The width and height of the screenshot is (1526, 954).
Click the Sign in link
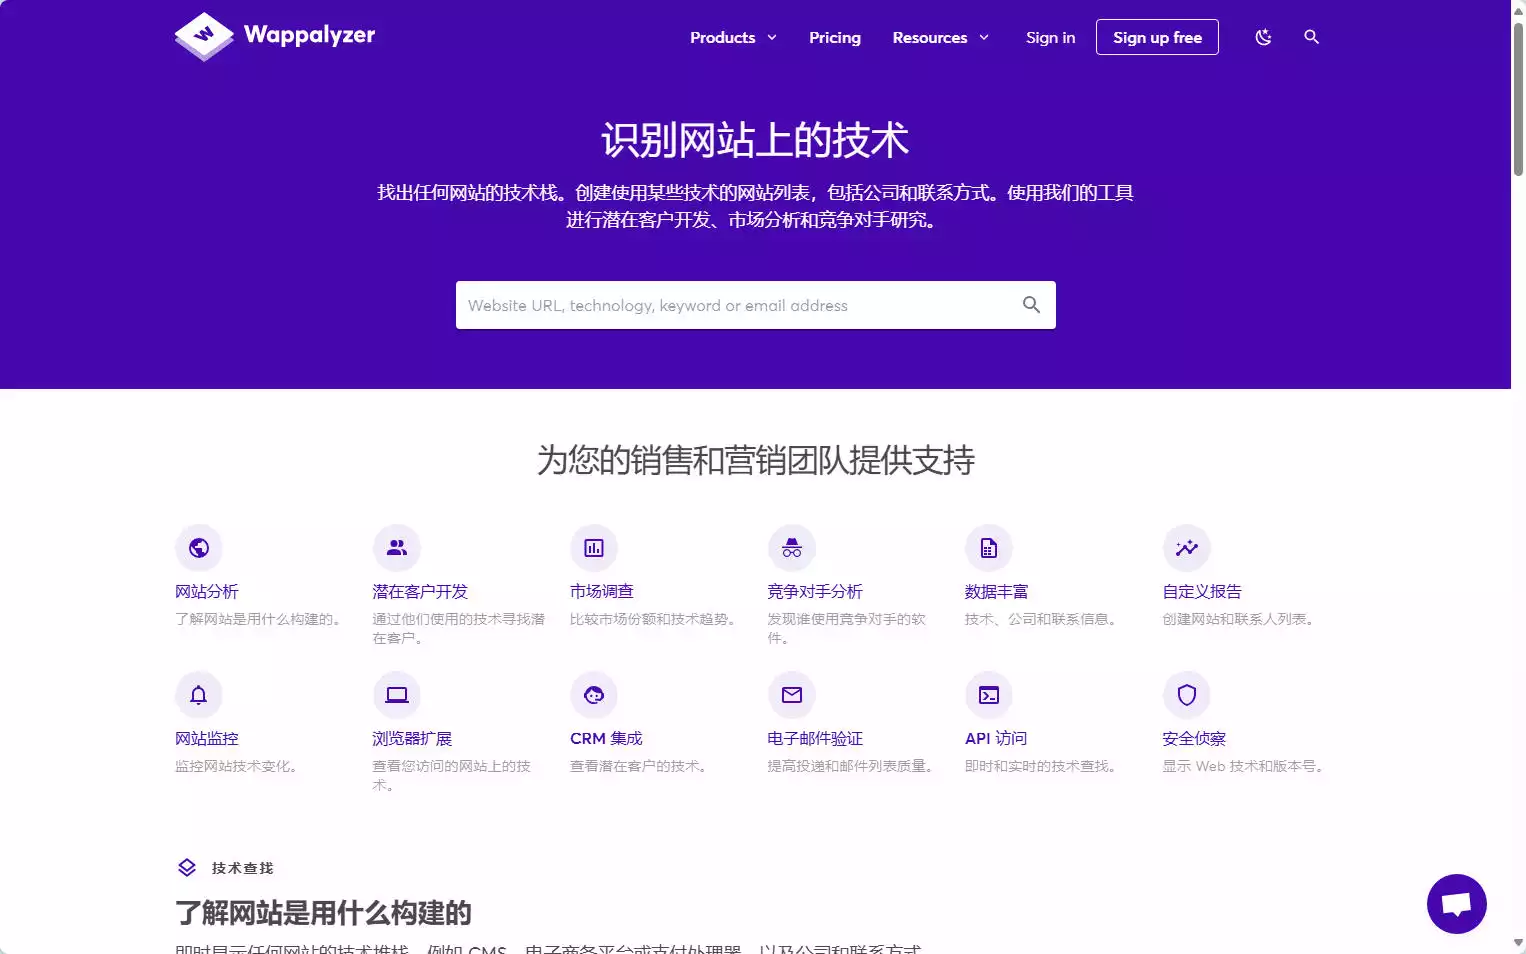point(1050,37)
